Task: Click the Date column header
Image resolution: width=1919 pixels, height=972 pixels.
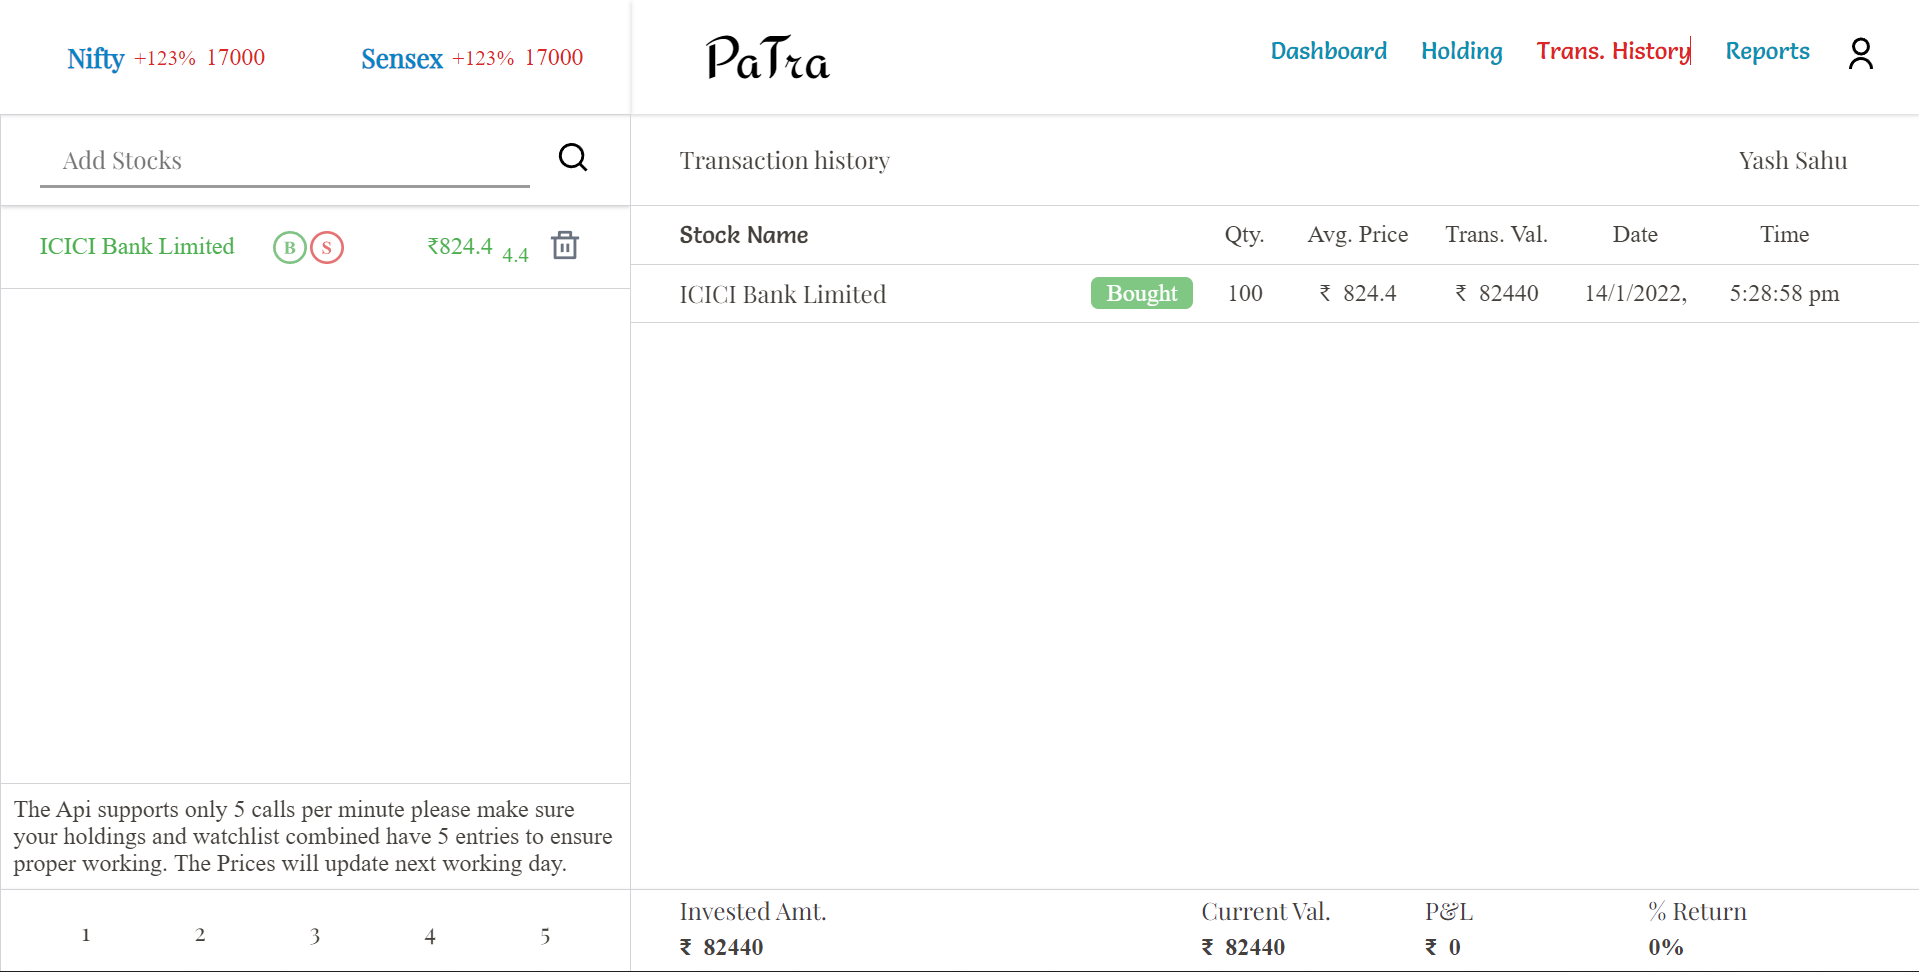Action: (1635, 234)
